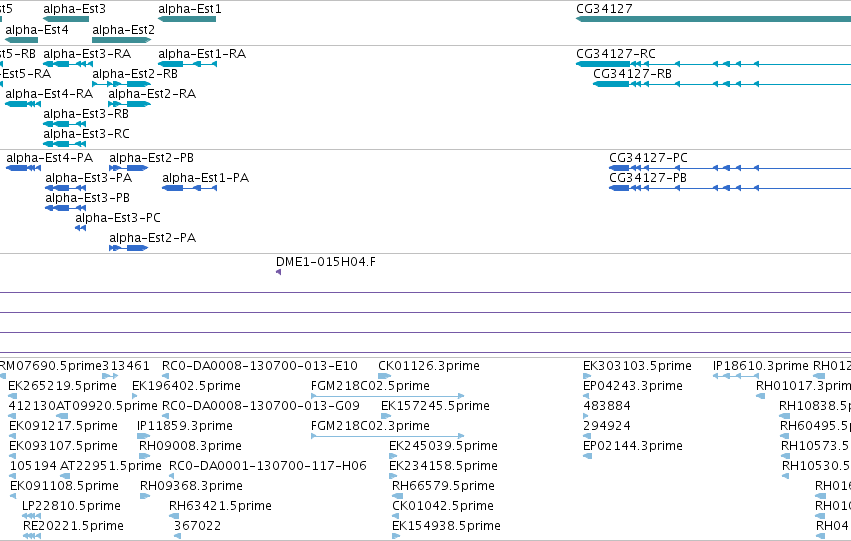Click RH63421.5prime EST label
The height and width of the screenshot is (541, 851).
pos(220,506)
